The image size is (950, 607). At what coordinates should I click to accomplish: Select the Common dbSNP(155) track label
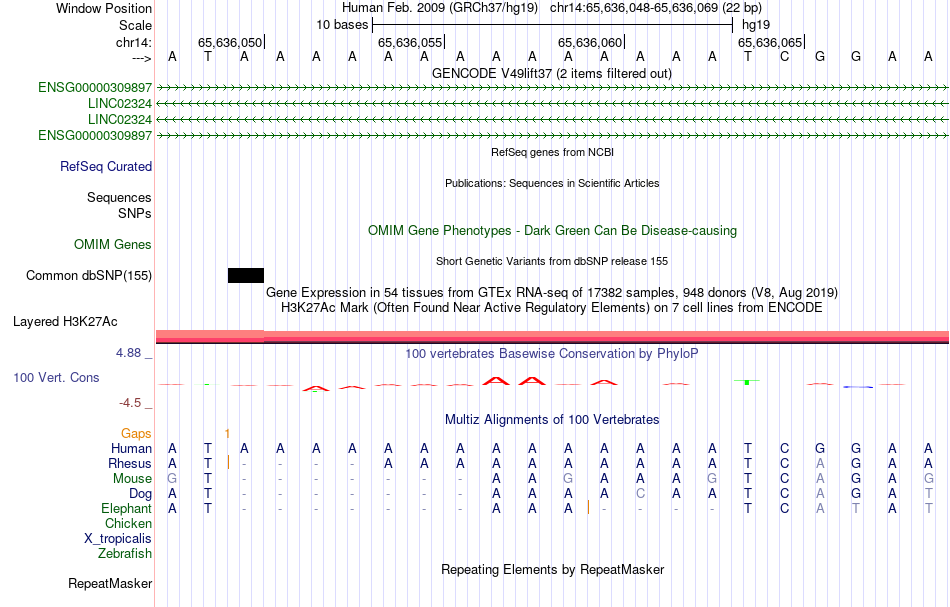click(89, 276)
